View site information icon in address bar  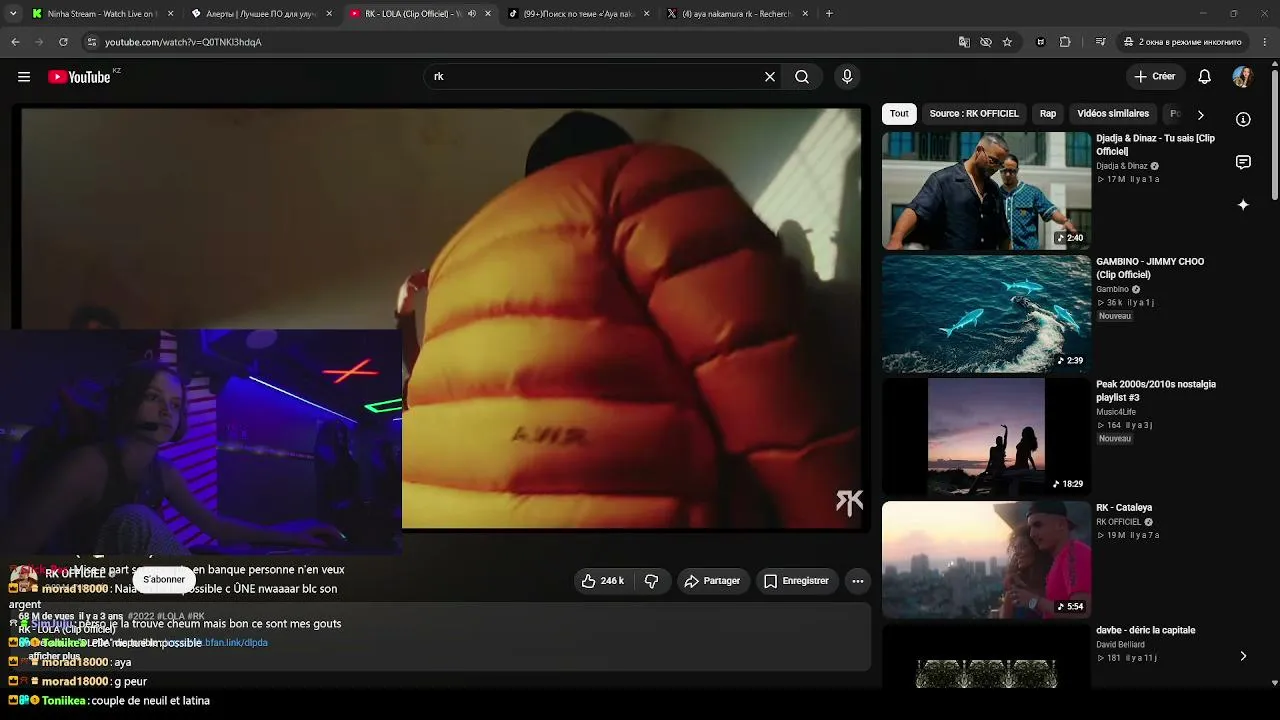point(92,42)
